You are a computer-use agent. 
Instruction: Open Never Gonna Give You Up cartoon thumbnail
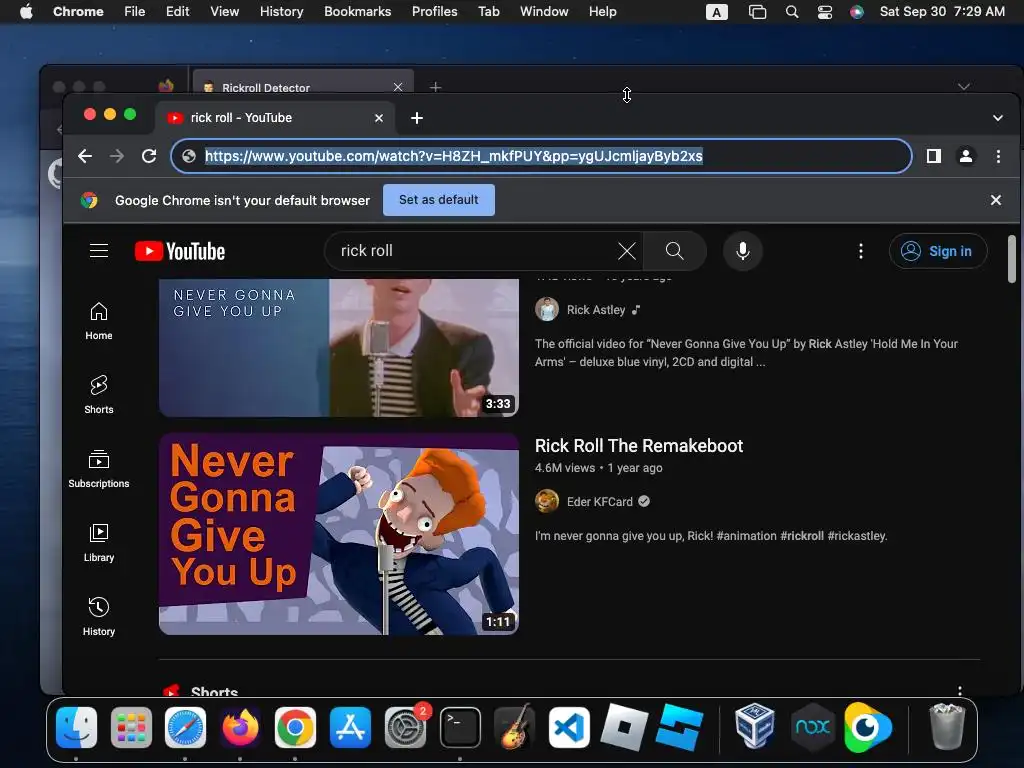click(x=338, y=534)
